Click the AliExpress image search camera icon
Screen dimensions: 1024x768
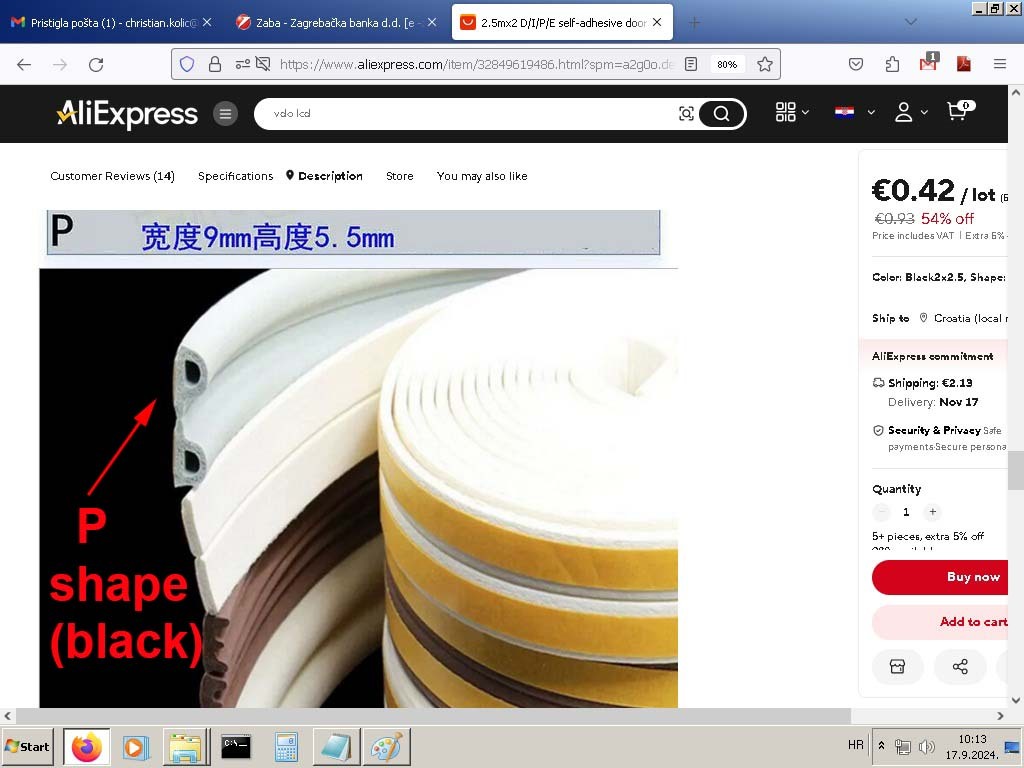click(x=686, y=114)
